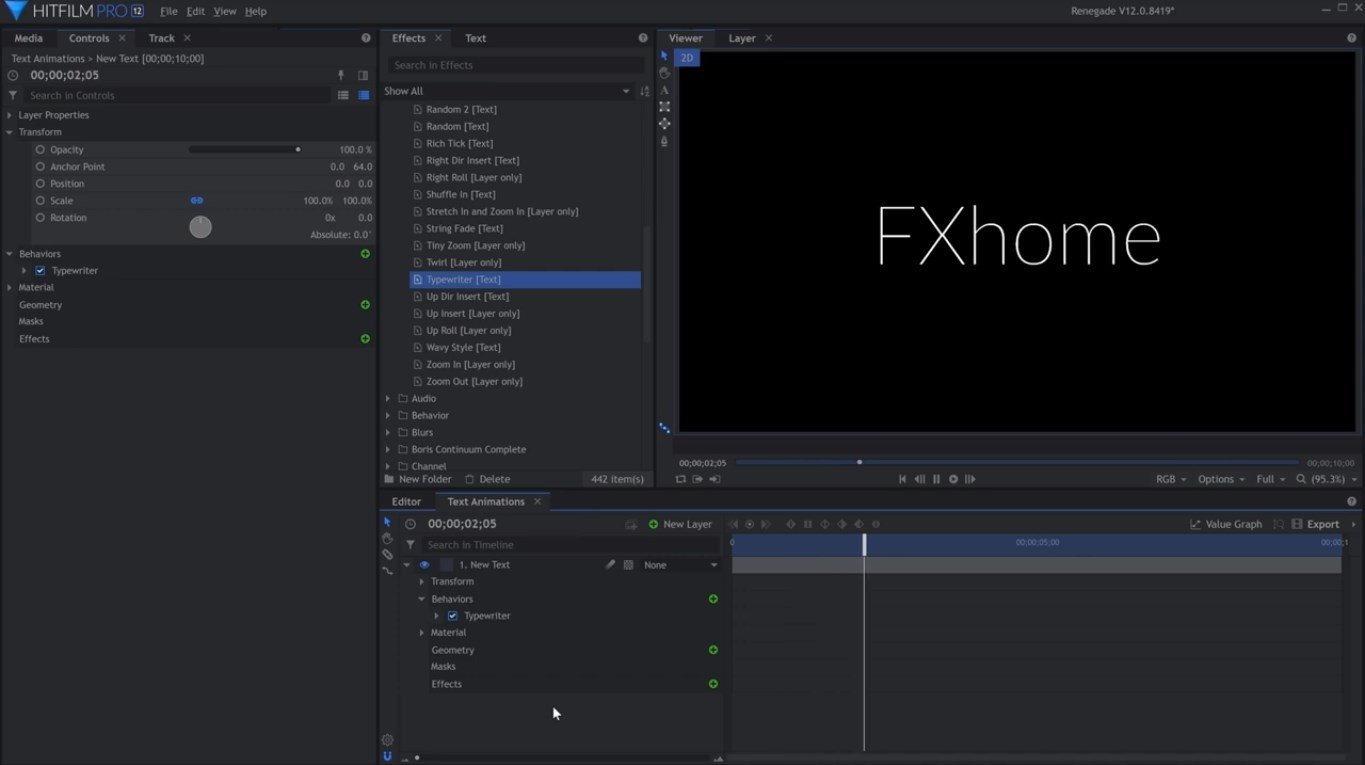
Task: Select the Text tool in the Viewer toolbar
Action: 665,90
